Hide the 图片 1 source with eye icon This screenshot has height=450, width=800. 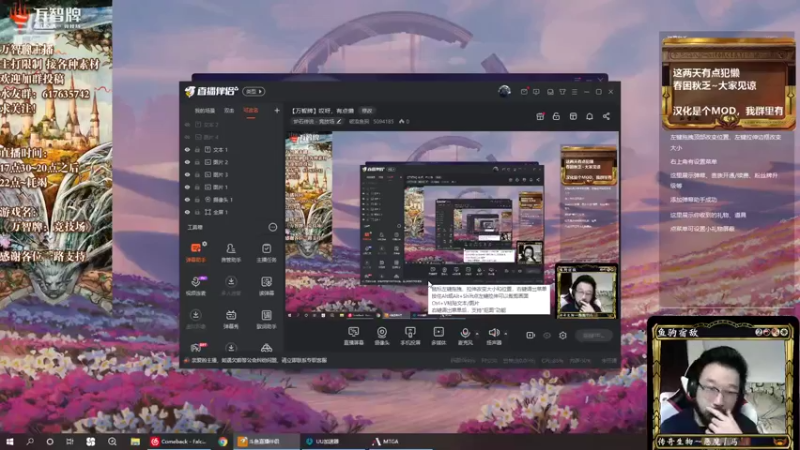tap(187, 187)
